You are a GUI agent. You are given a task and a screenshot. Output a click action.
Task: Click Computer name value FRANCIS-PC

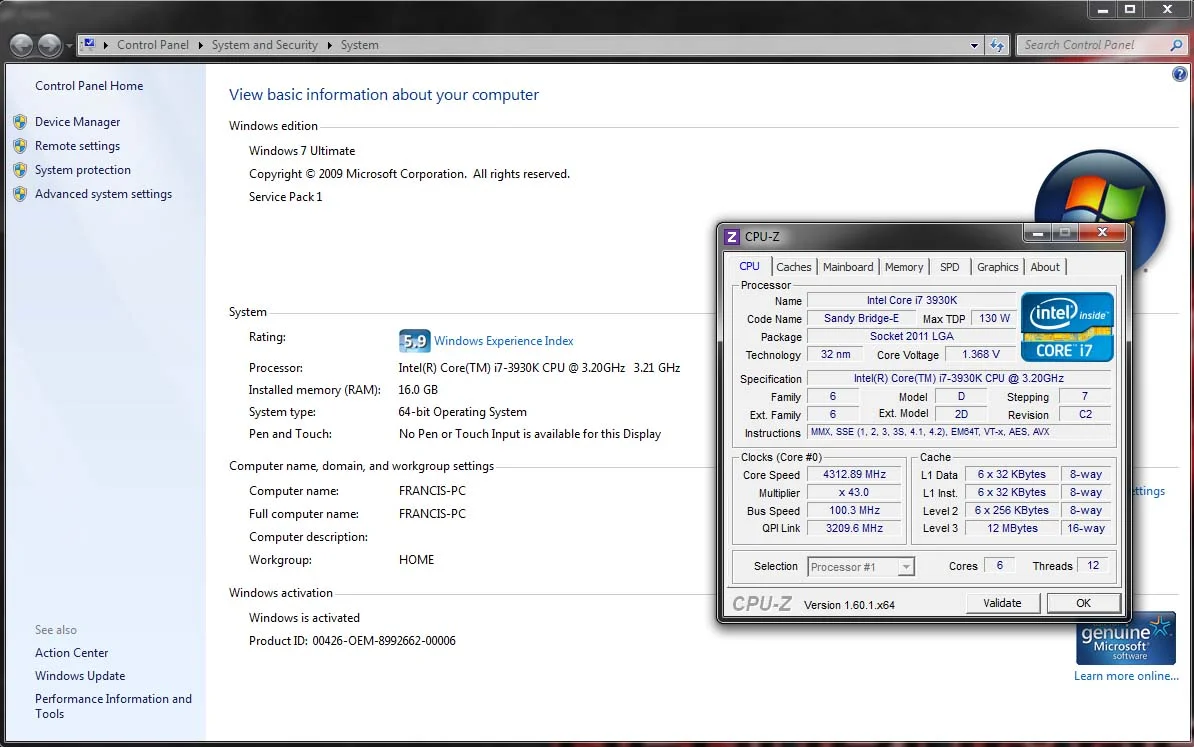(x=432, y=491)
